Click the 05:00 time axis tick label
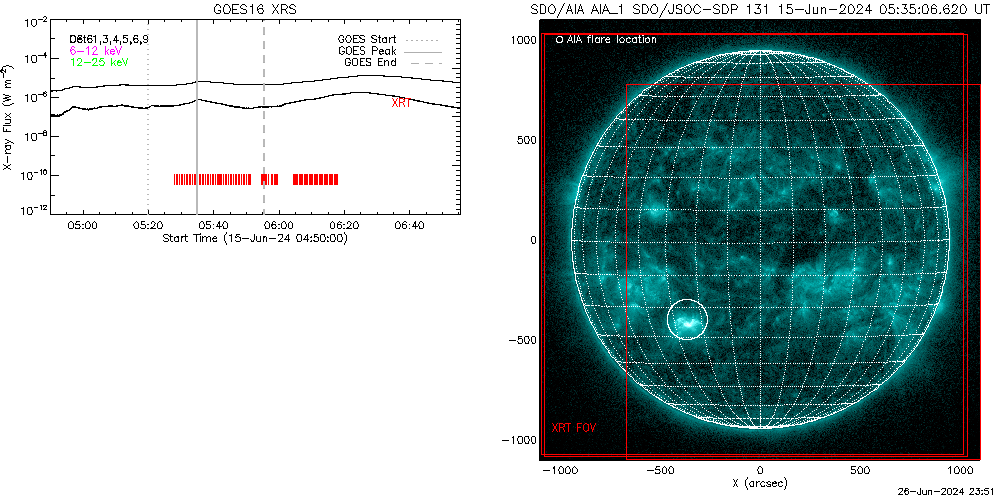This screenshot has height=500, width=1000. pyautogui.click(x=83, y=225)
